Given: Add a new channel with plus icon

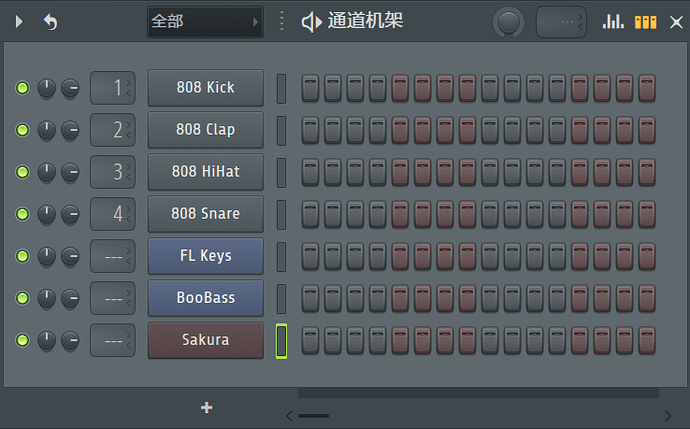Looking at the screenshot, I should (x=206, y=407).
